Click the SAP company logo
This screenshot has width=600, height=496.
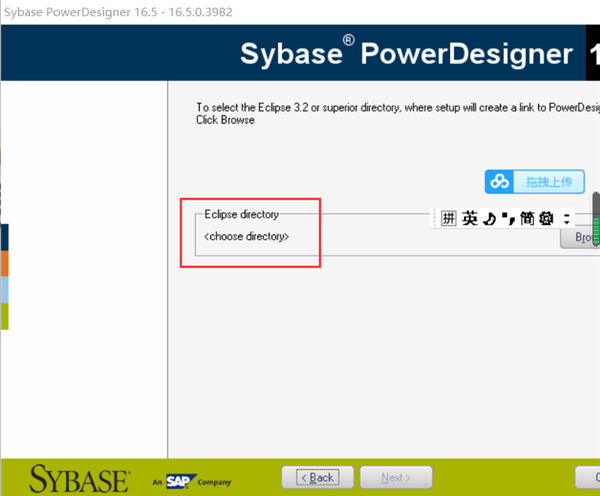pyautogui.click(x=180, y=479)
